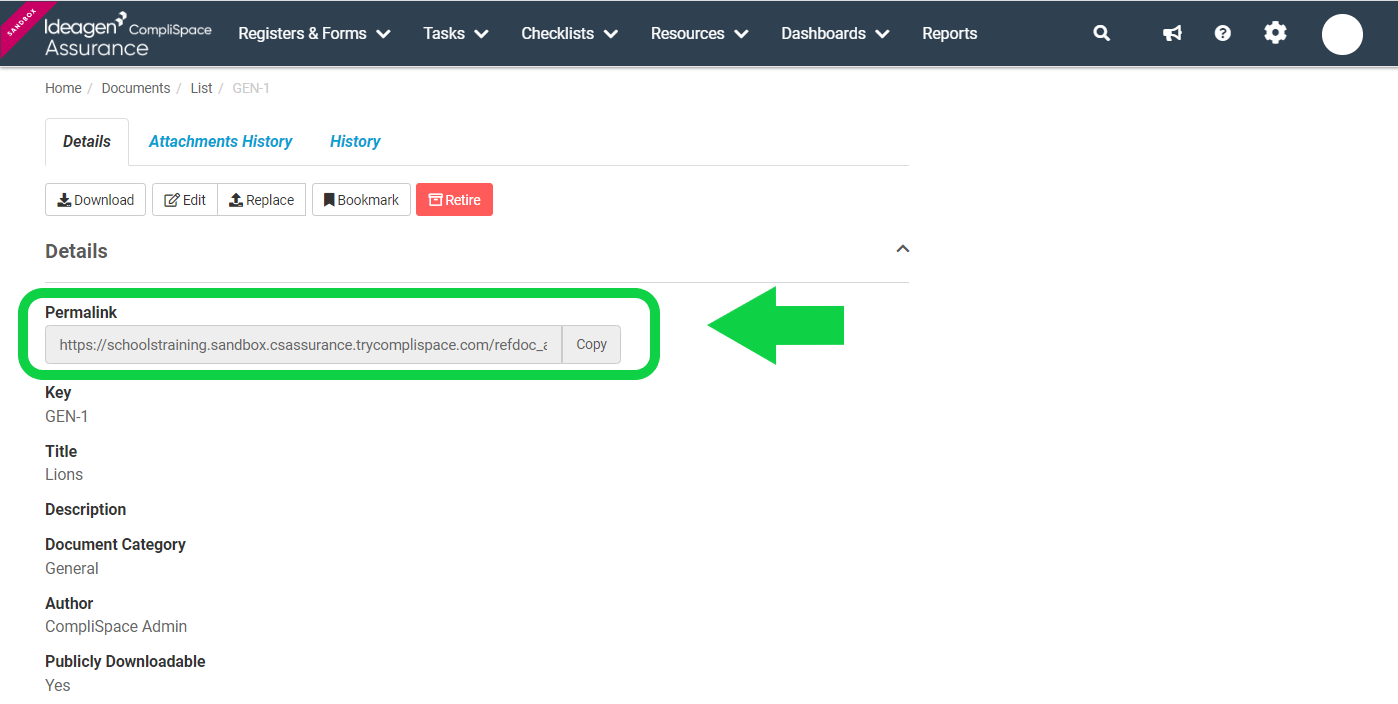Edit the document details

click(x=185, y=200)
